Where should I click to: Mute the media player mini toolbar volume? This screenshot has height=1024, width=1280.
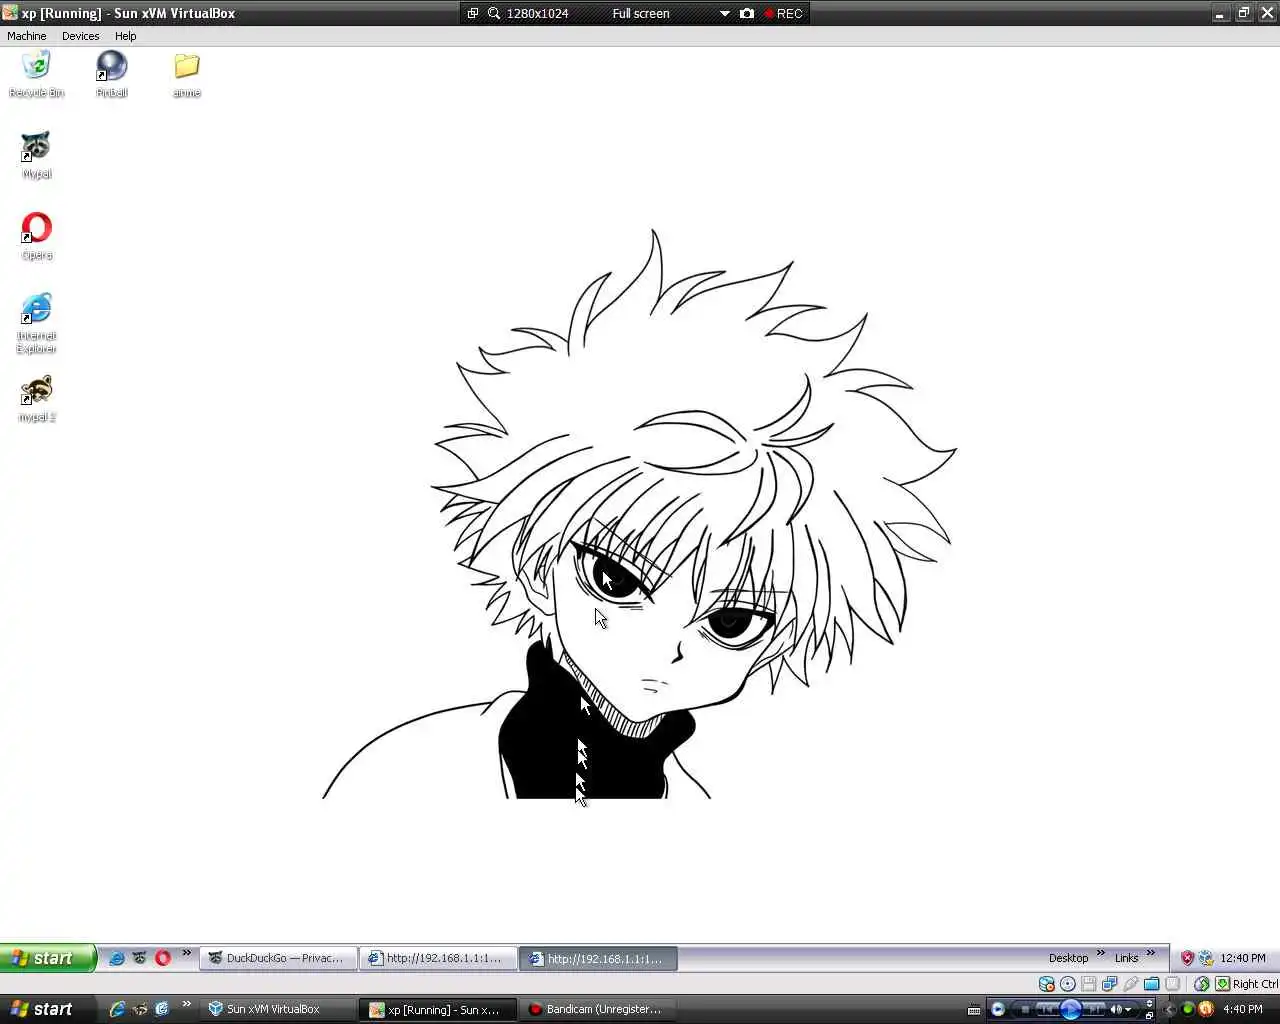[x=1114, y=1009]
